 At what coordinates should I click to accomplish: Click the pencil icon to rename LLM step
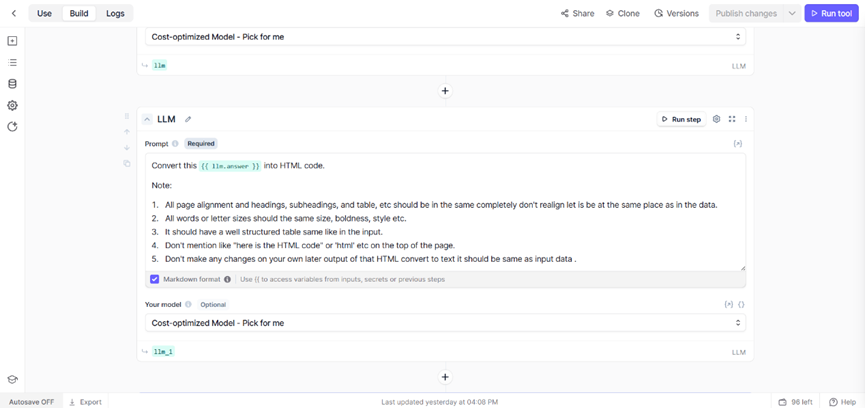pyautogui.click(x=188, y=119)
